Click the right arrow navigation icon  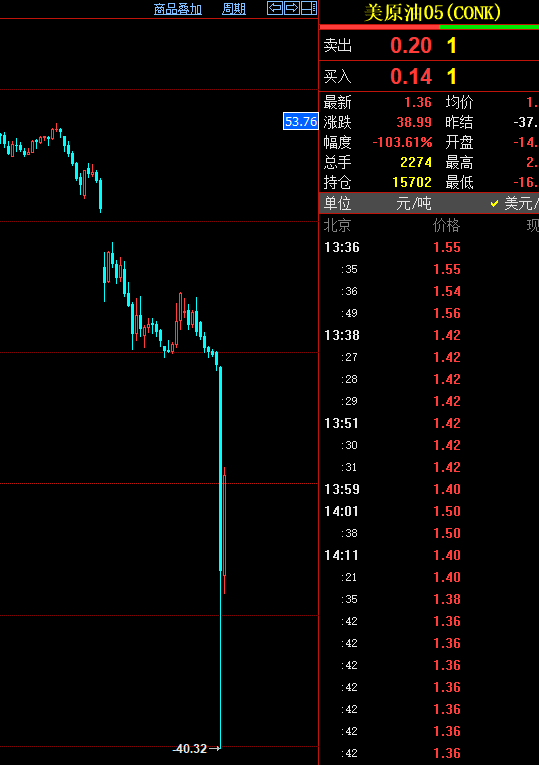point(292,8)
